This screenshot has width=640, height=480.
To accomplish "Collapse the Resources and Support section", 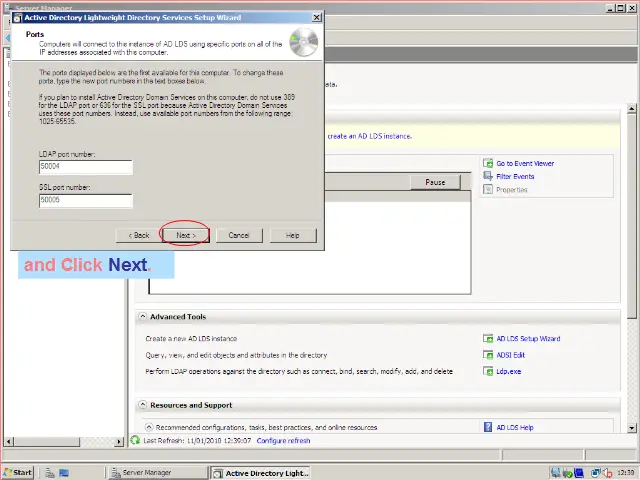I will [x=142, y=405].
